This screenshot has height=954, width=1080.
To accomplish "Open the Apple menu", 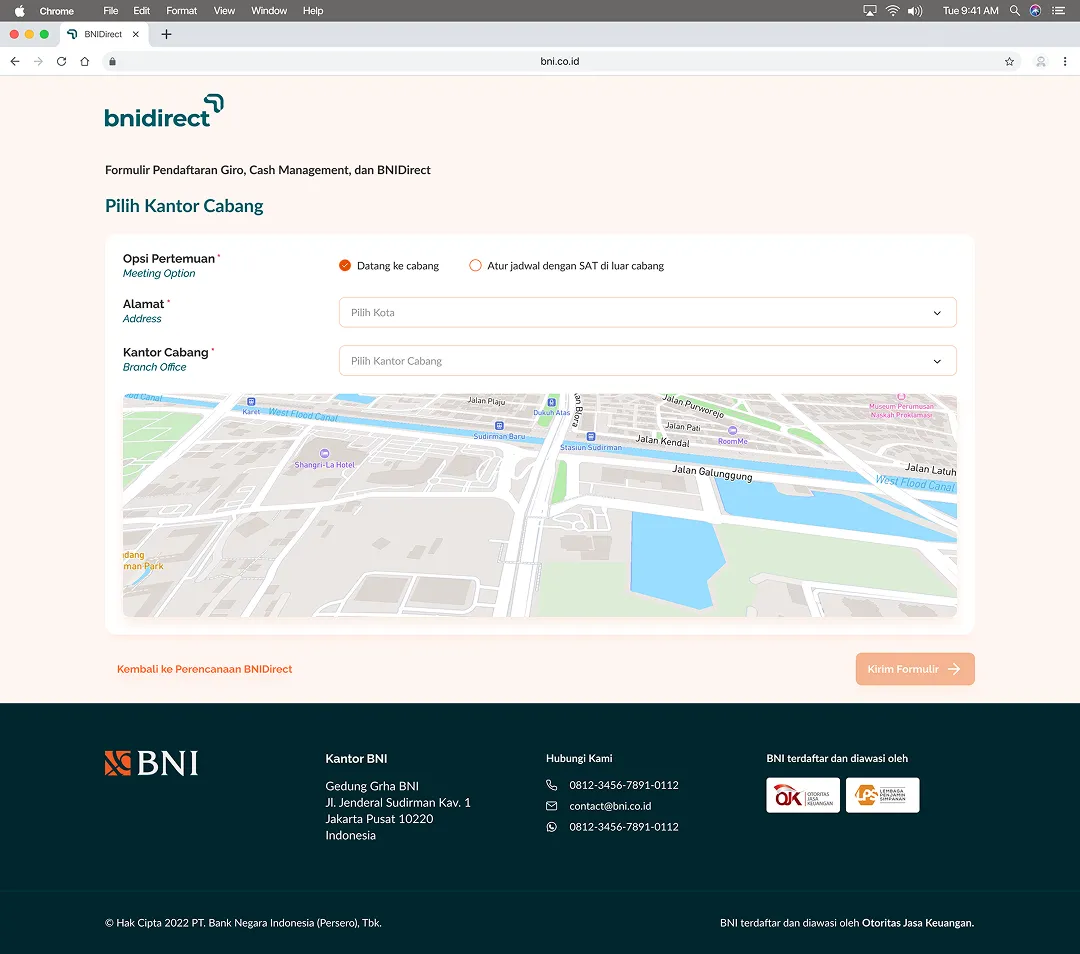I will pyautogui.click(x=19, y=10).
